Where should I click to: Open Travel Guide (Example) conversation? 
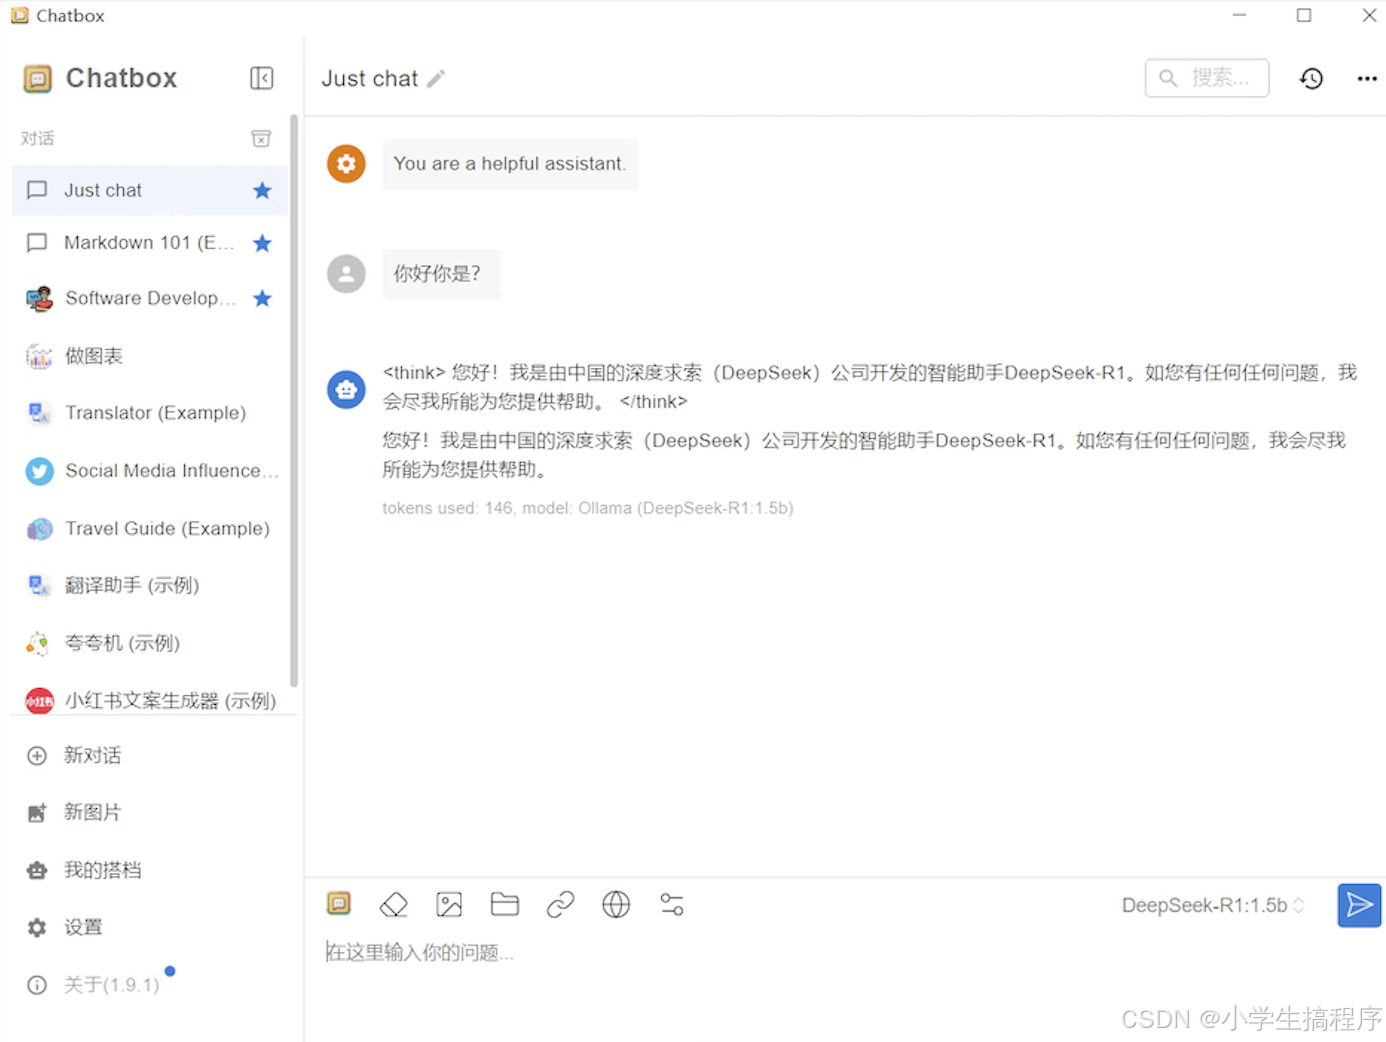tap(149, 528)
